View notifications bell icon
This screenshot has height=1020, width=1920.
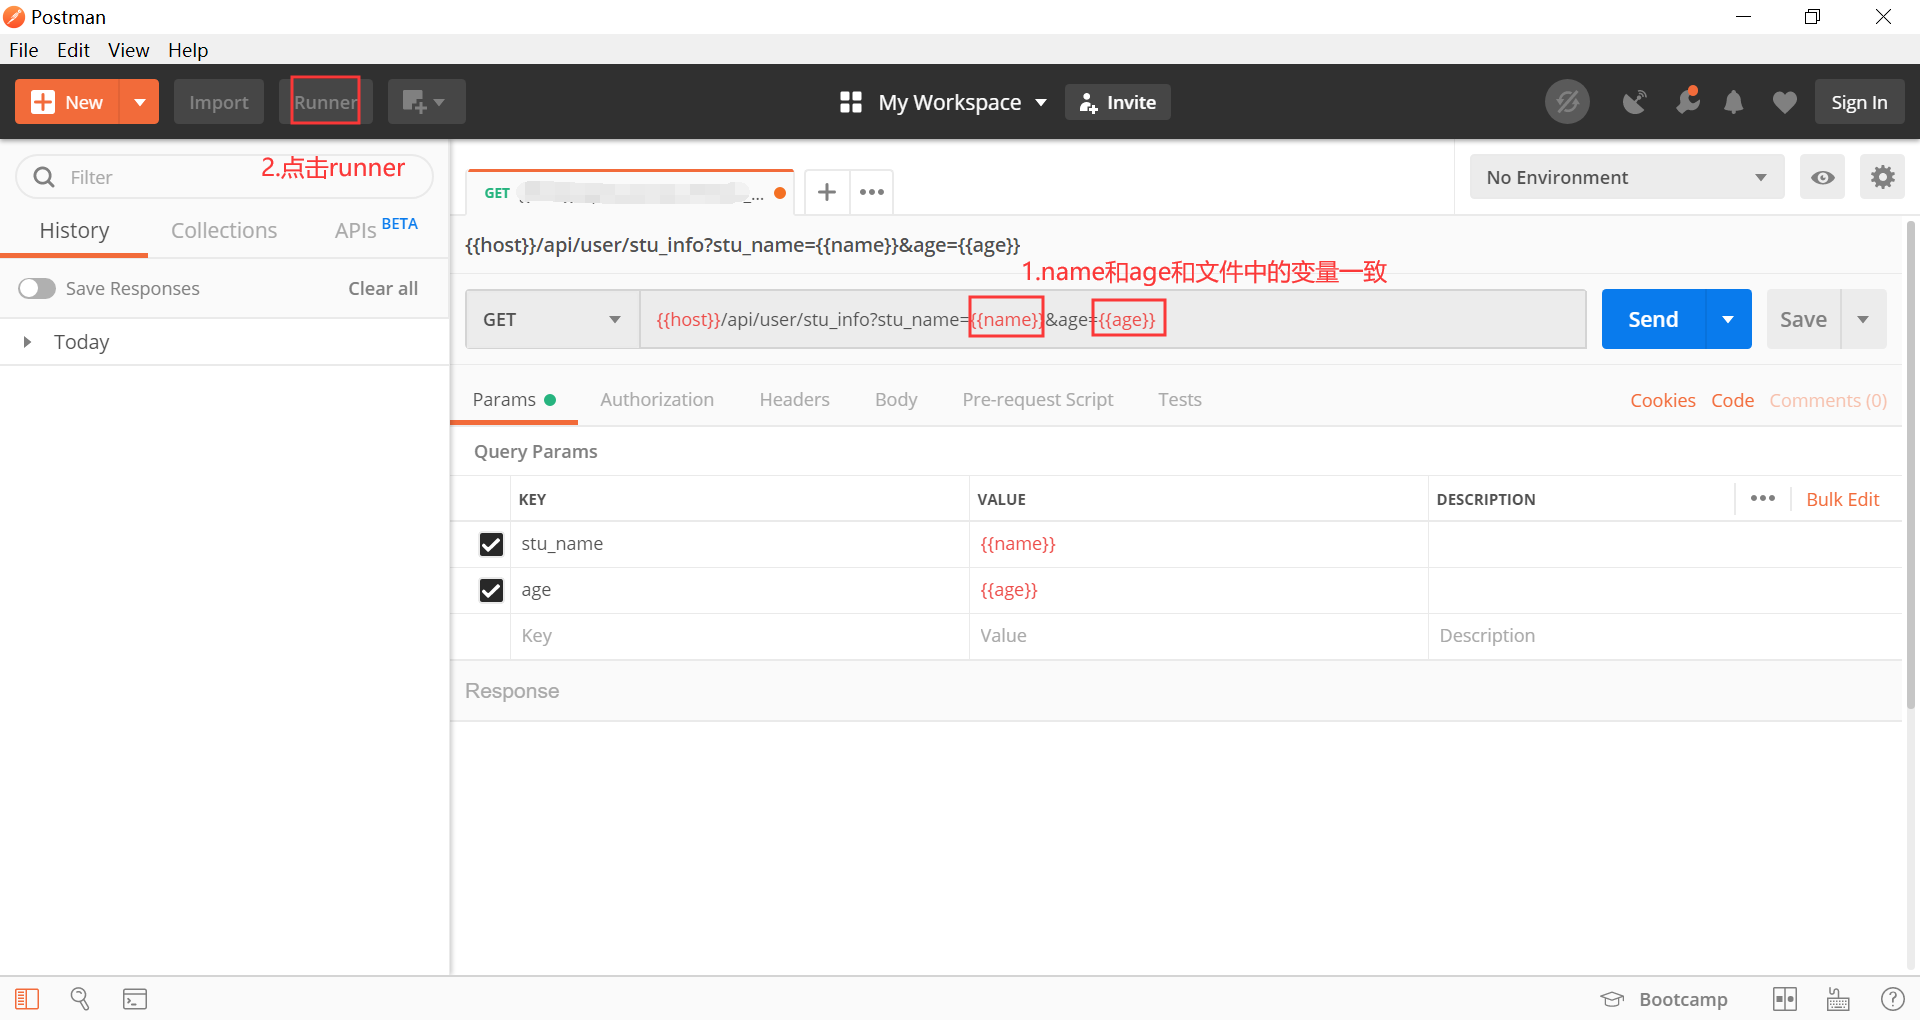[x=1734, y=102]
